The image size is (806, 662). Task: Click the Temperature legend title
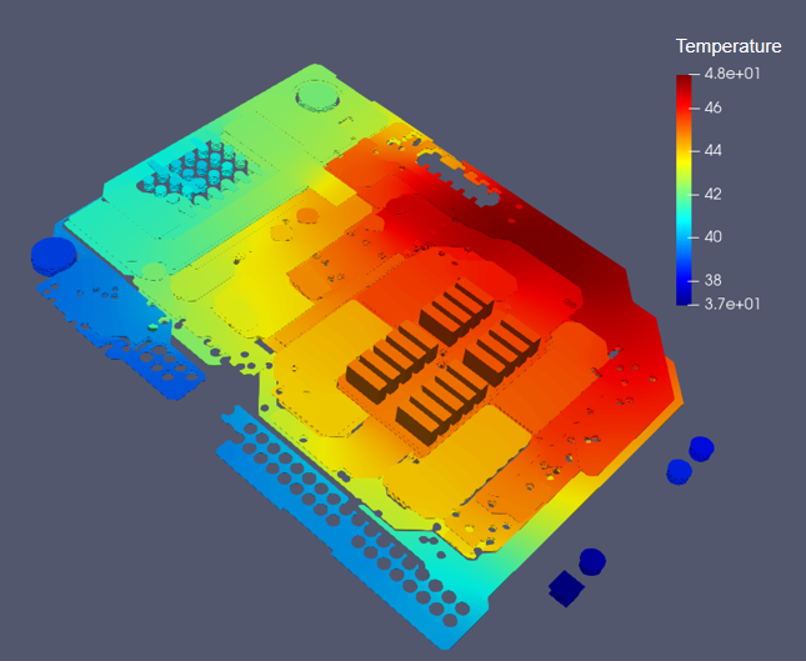[x=728, y=46]
